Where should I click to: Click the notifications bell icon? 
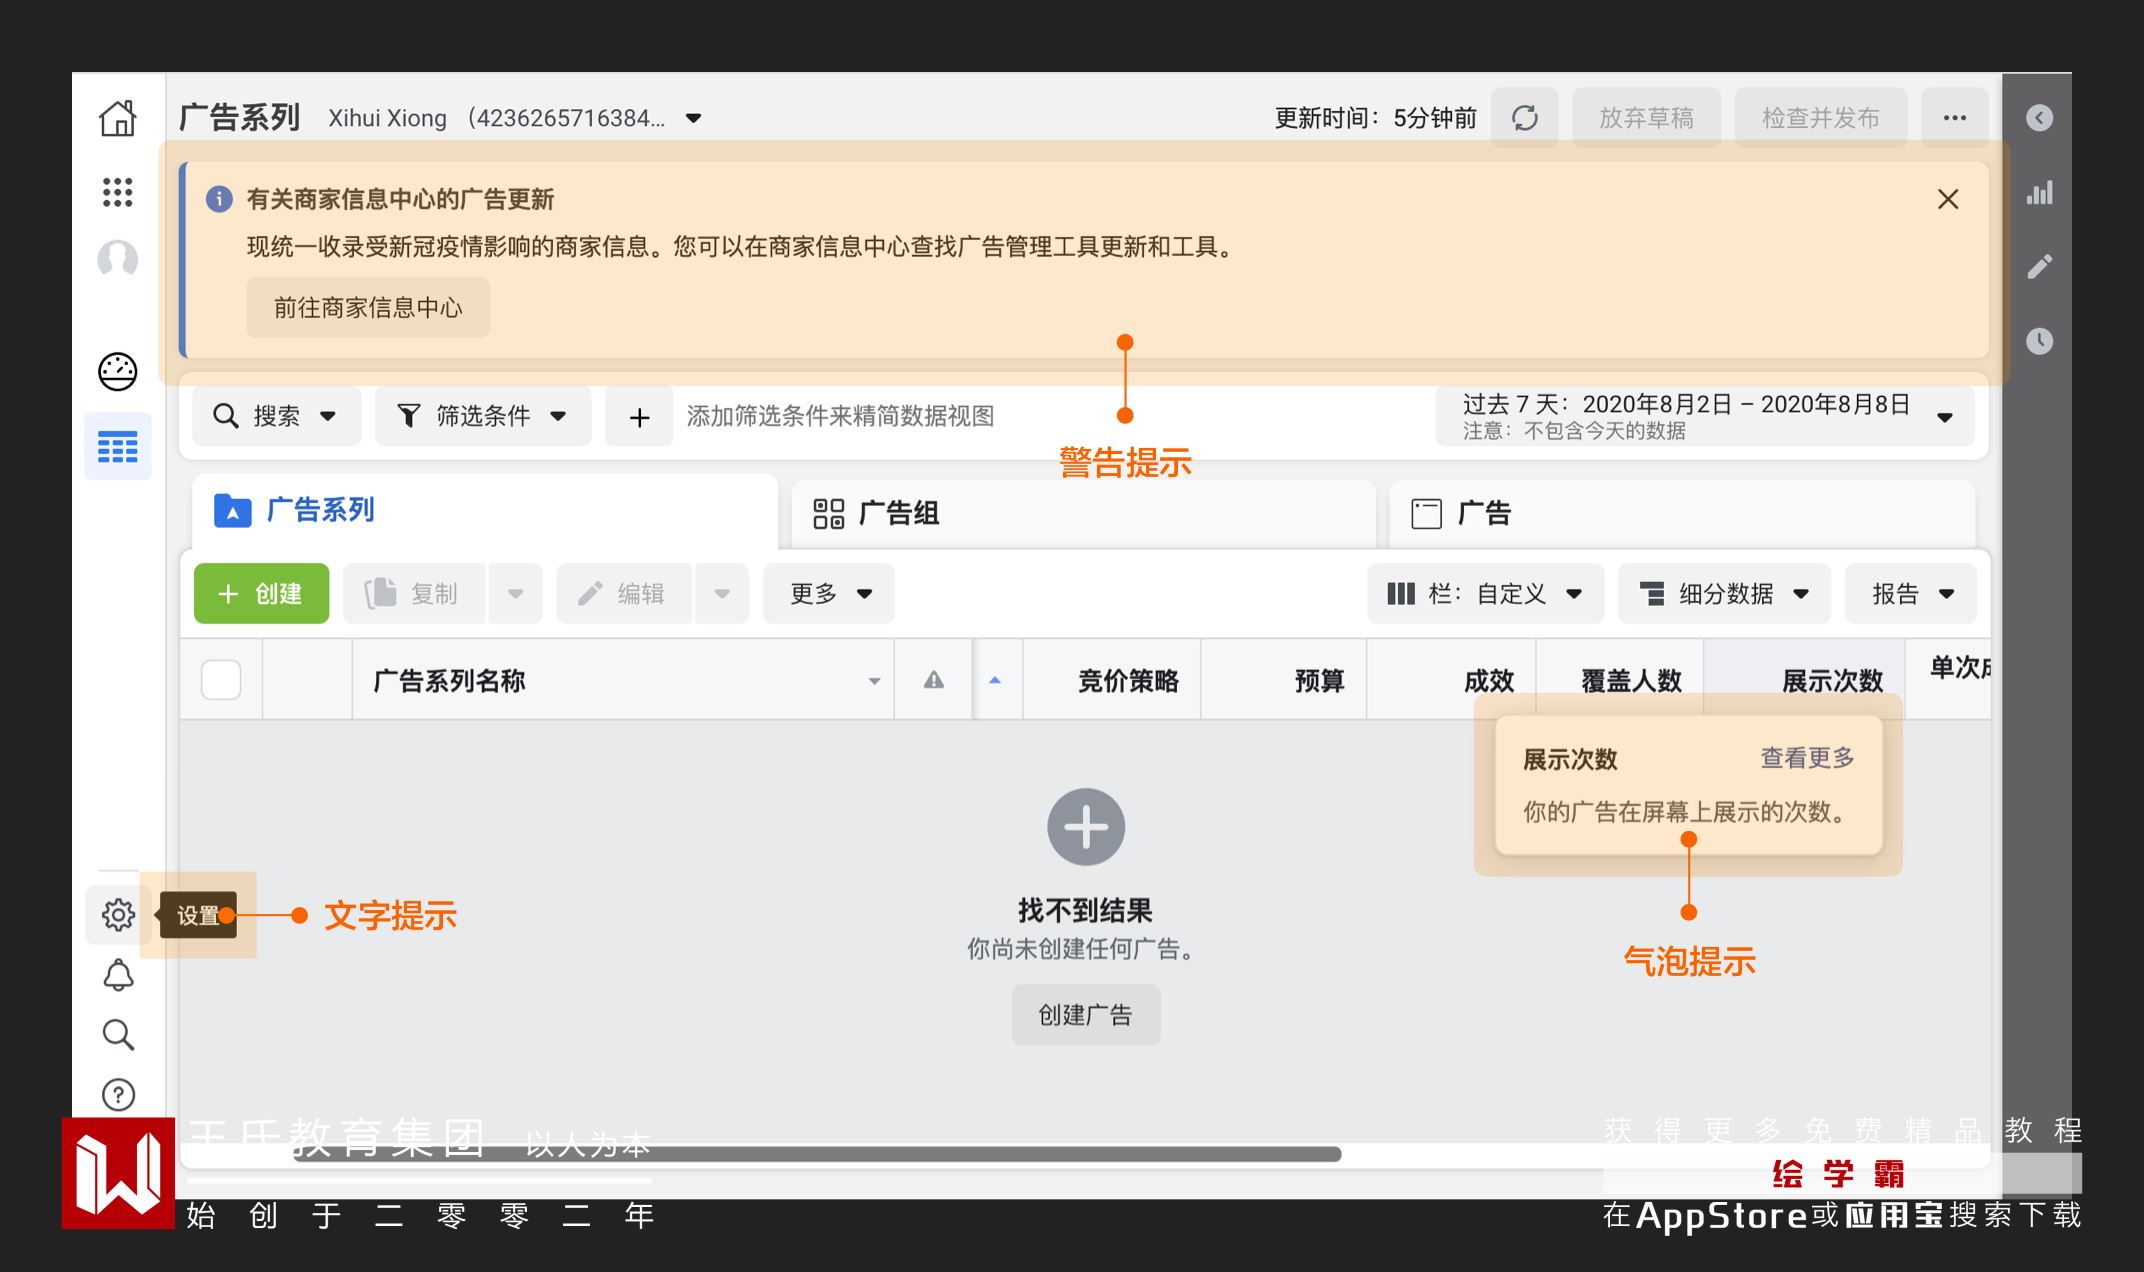tap(118, 975)
